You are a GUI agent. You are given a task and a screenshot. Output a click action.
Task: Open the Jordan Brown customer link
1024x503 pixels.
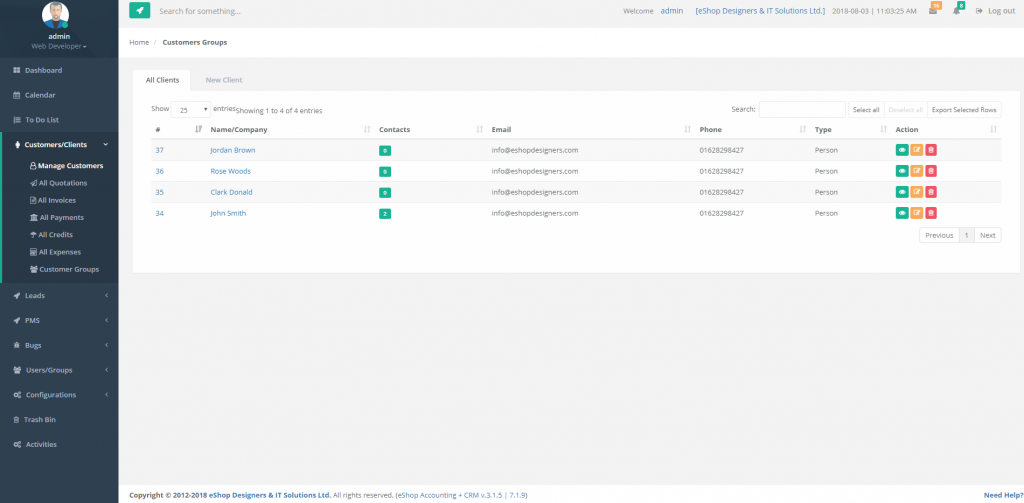(232, 150)
